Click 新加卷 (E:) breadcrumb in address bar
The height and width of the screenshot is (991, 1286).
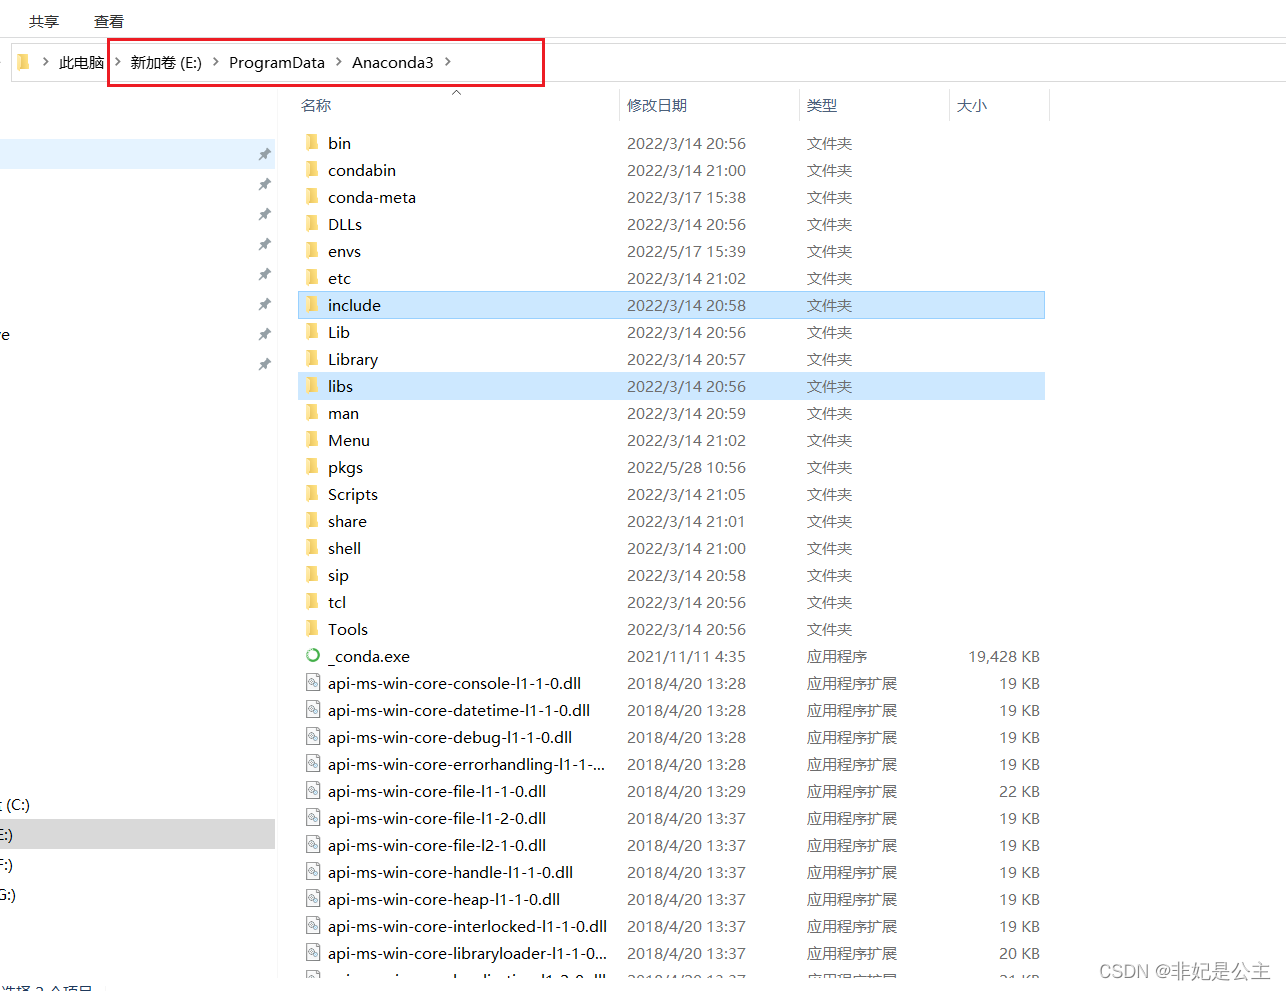[166, 62]
